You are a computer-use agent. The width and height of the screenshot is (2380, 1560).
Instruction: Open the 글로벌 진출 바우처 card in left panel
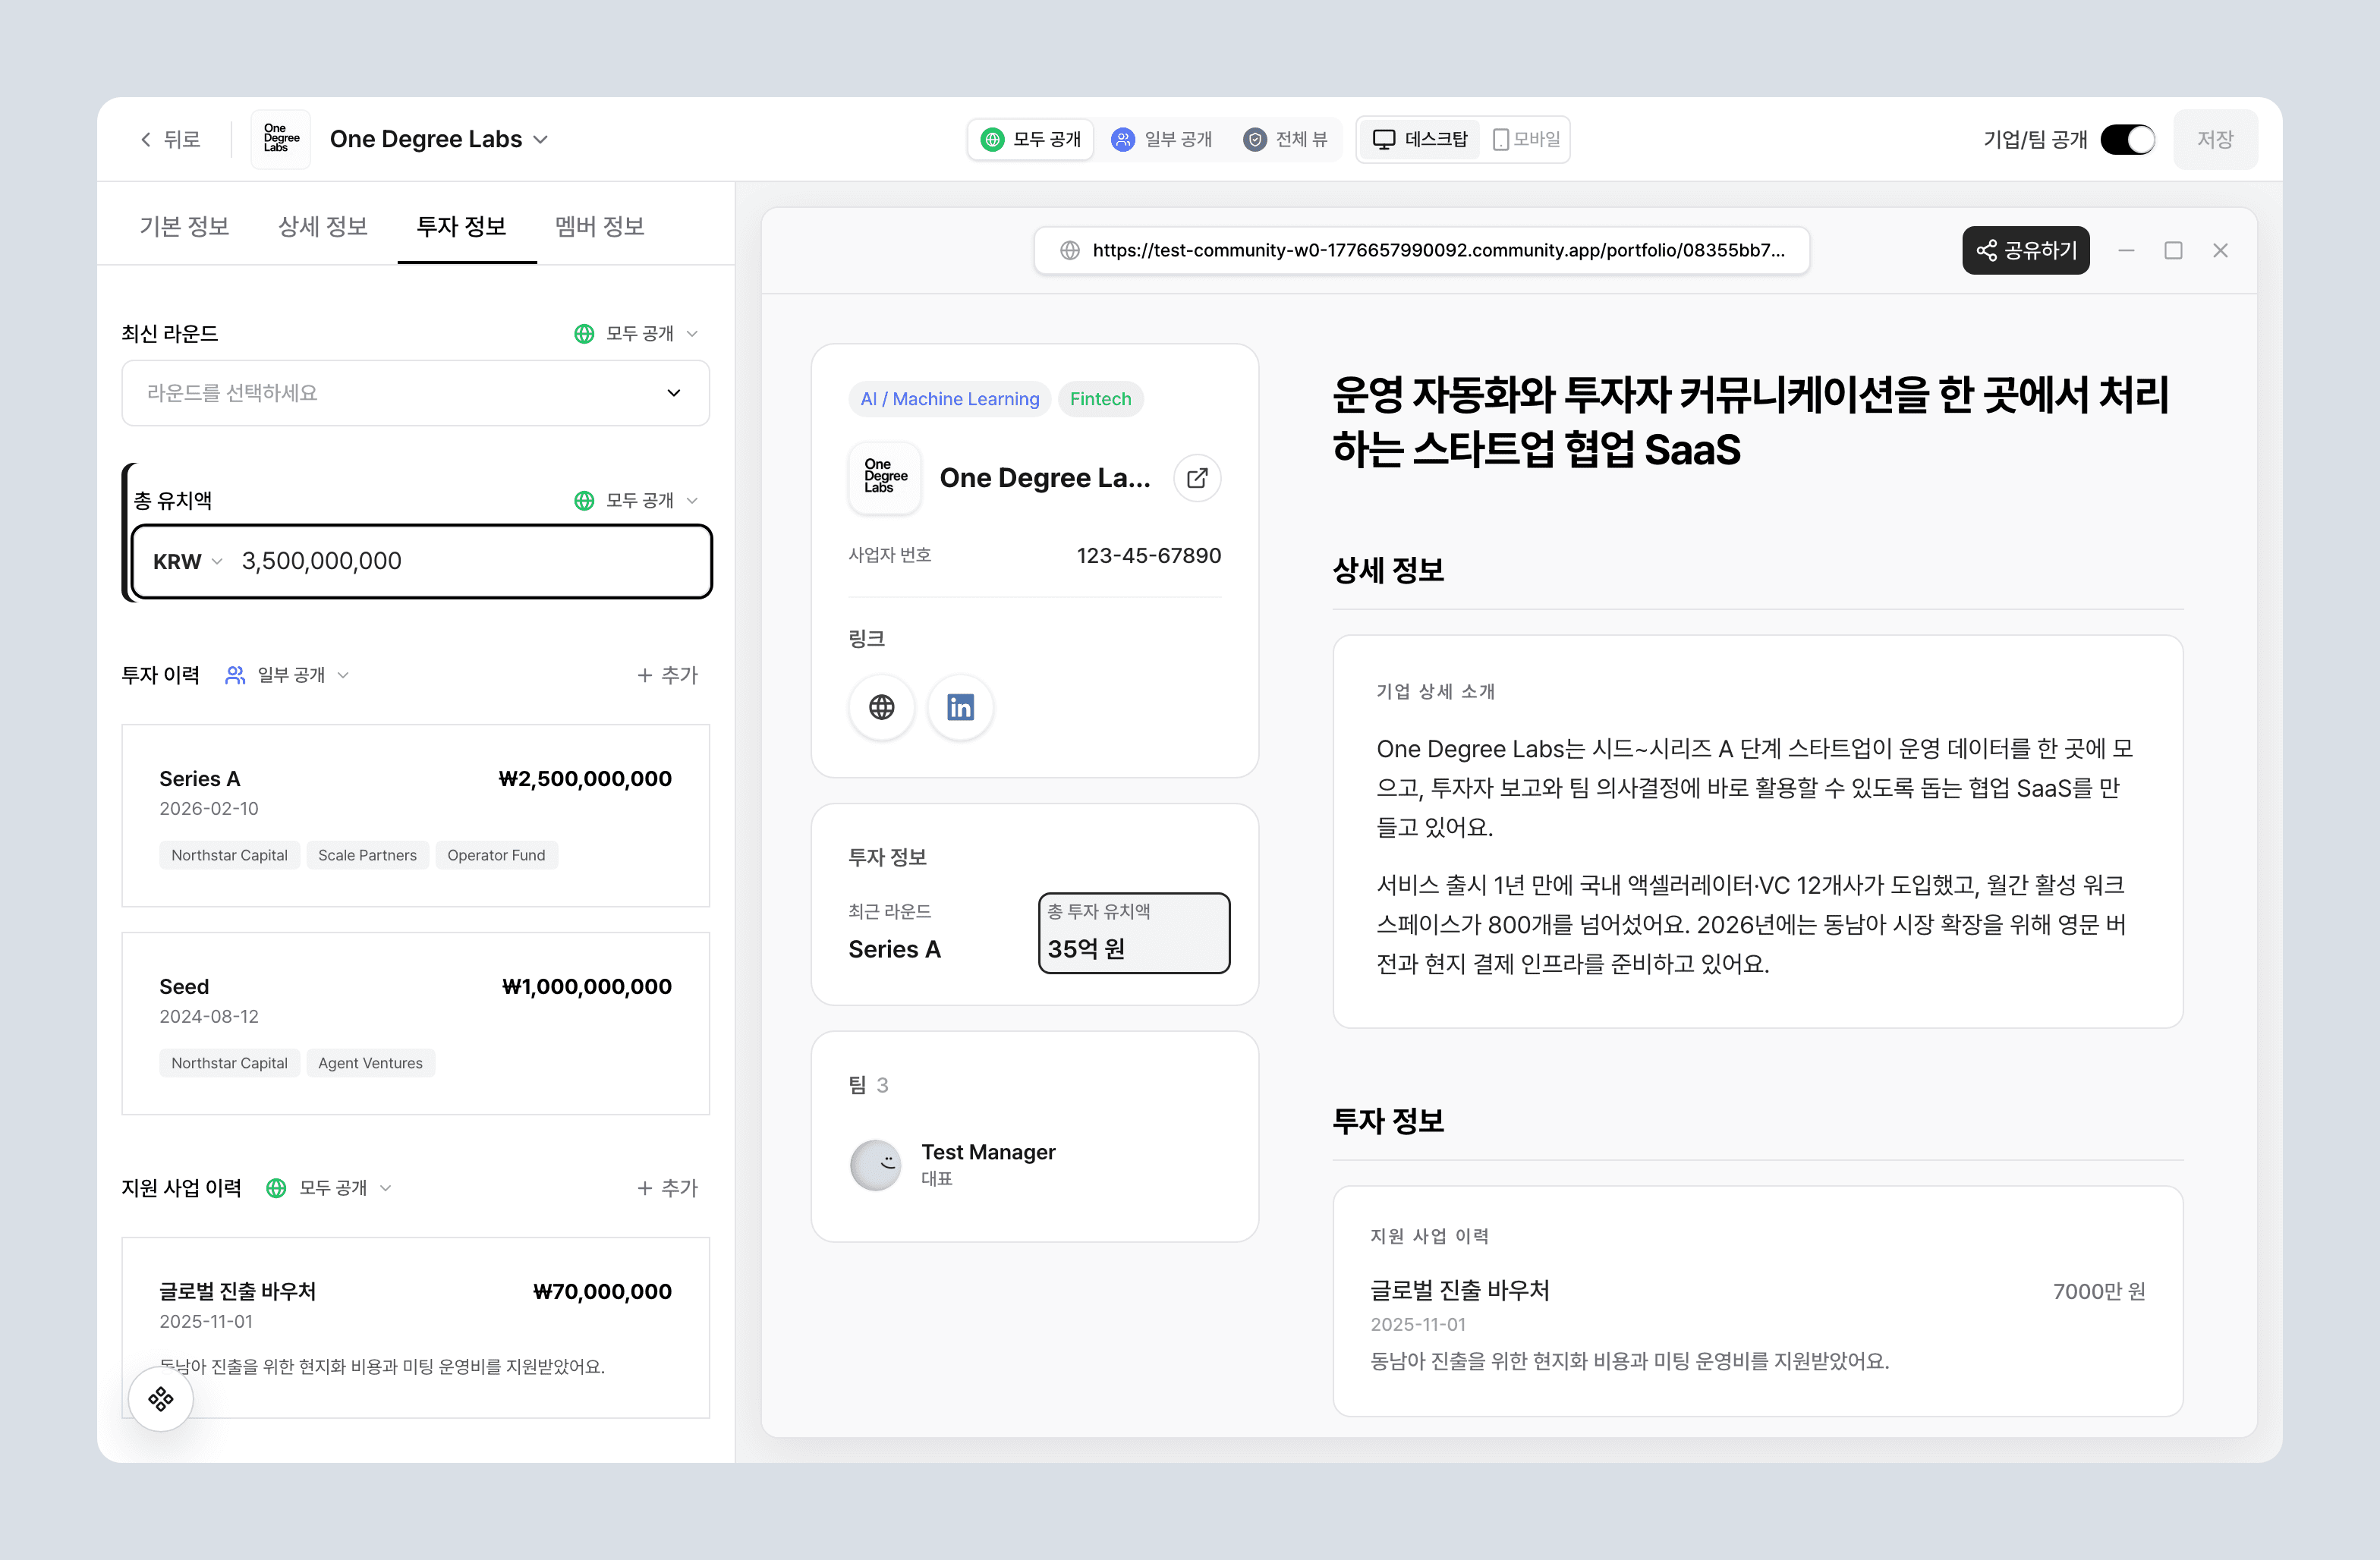pyautogui.click(x=415, y=1327)
